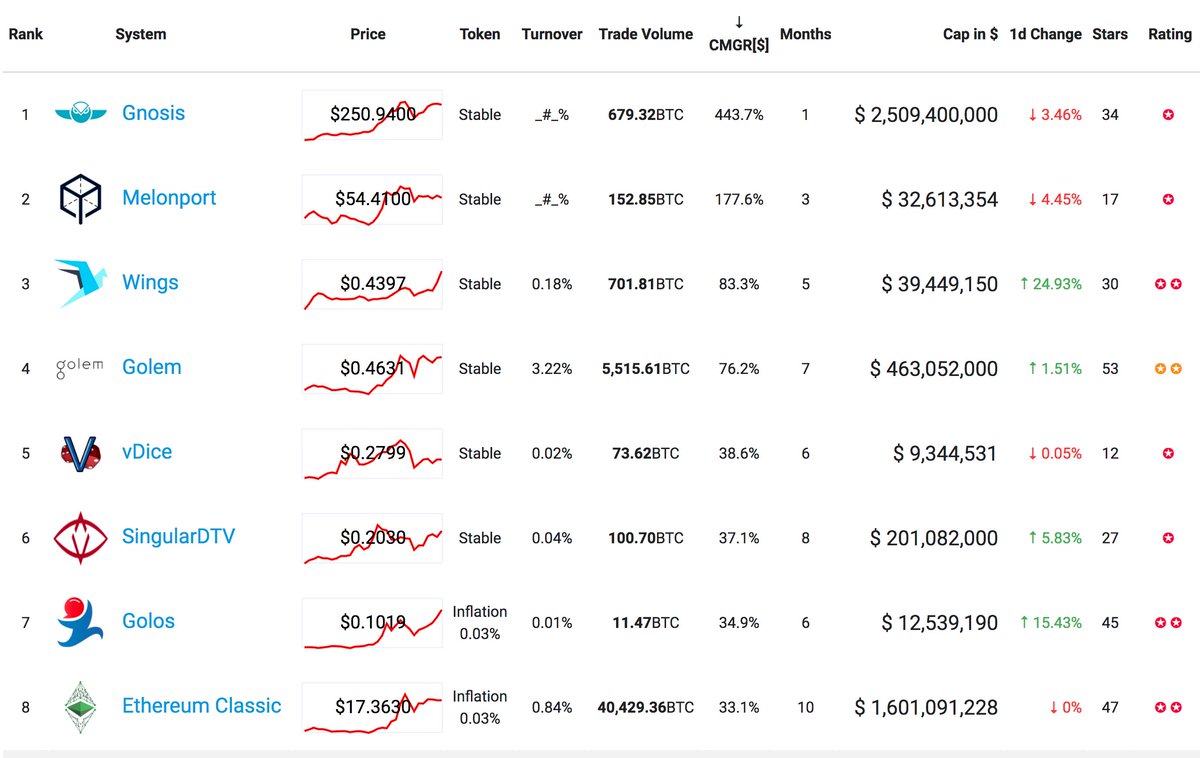Click the 5.83% change for SingularDTV
Screen dimensions: 1200x758
(1055, 538)
